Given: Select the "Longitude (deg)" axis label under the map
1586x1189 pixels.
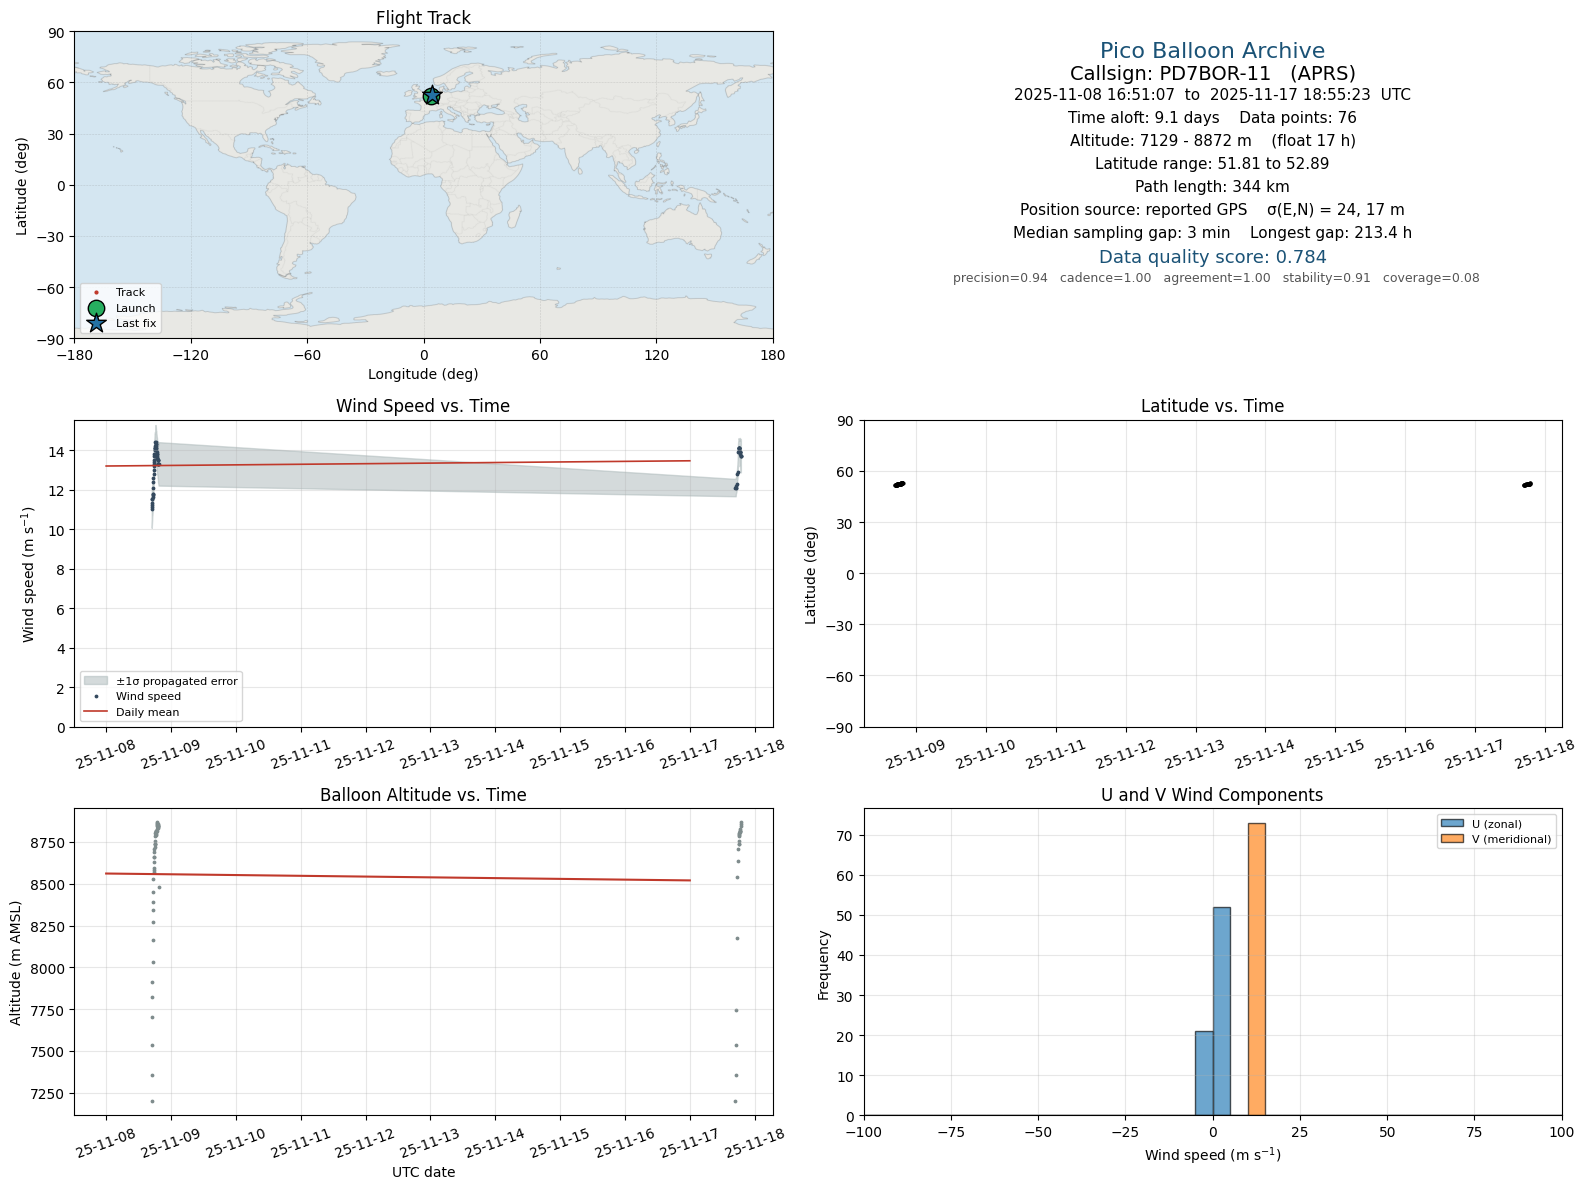Looking at the screenshot, I should (423, 374).
